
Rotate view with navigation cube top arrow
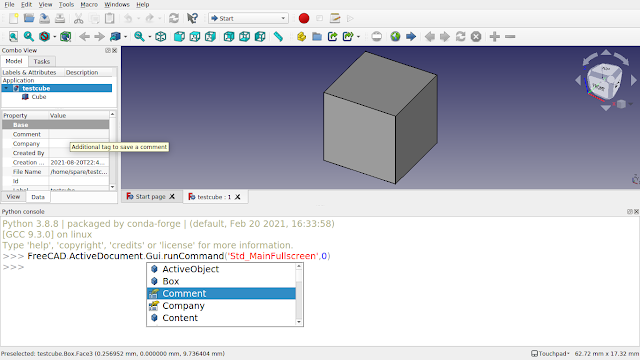tap(606, 52)
